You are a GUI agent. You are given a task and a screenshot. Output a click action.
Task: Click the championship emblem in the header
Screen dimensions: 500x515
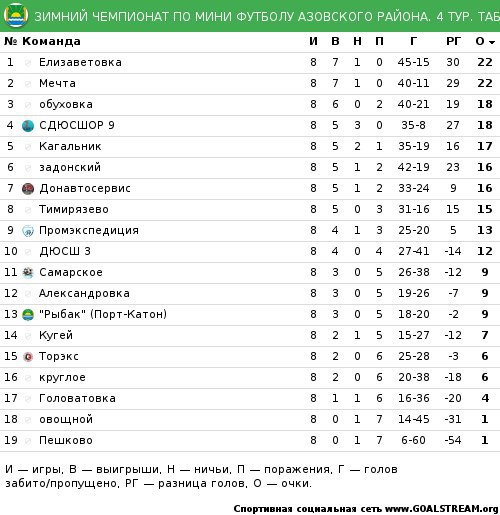click(16, 16)
